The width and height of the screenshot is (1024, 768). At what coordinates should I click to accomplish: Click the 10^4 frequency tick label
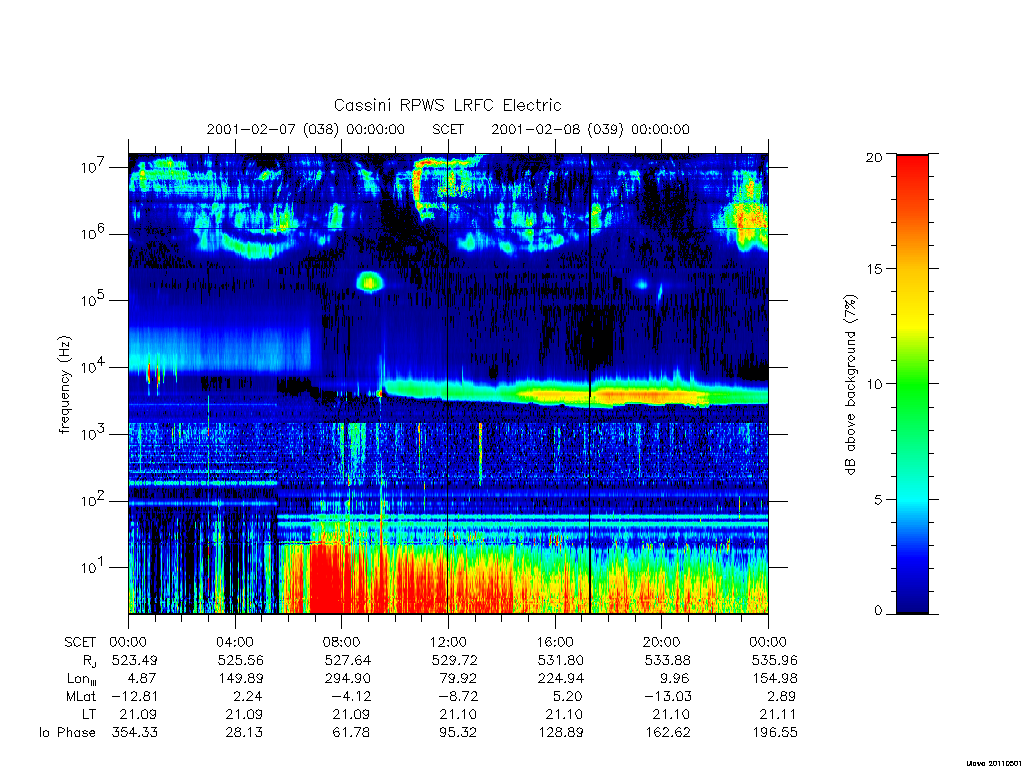coord(93,367)
